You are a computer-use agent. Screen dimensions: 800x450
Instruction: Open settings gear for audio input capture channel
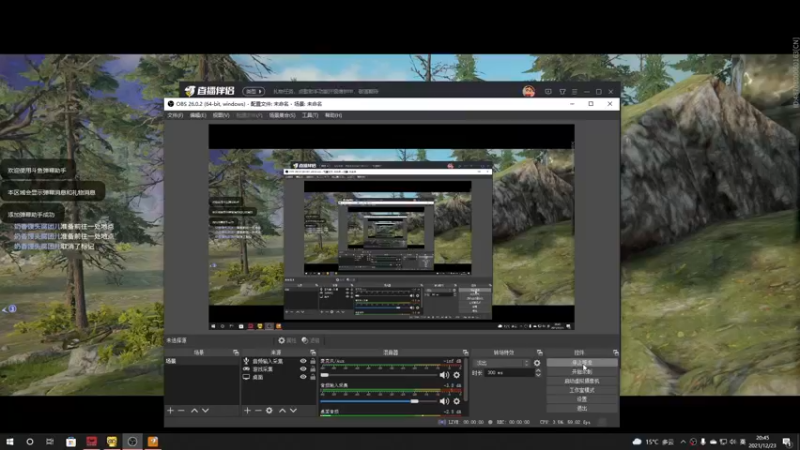coord(457,401)
